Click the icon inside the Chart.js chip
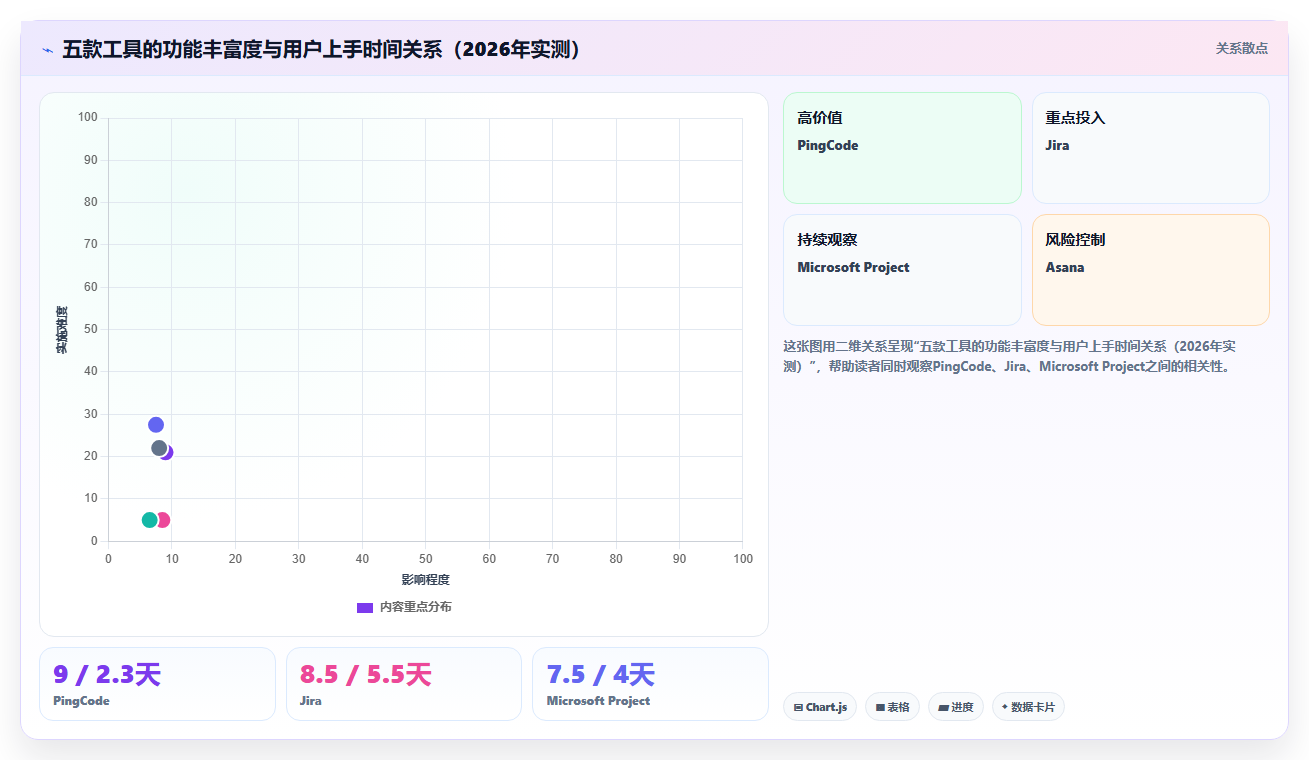1309x760 pixels. (x=798, y=707)
